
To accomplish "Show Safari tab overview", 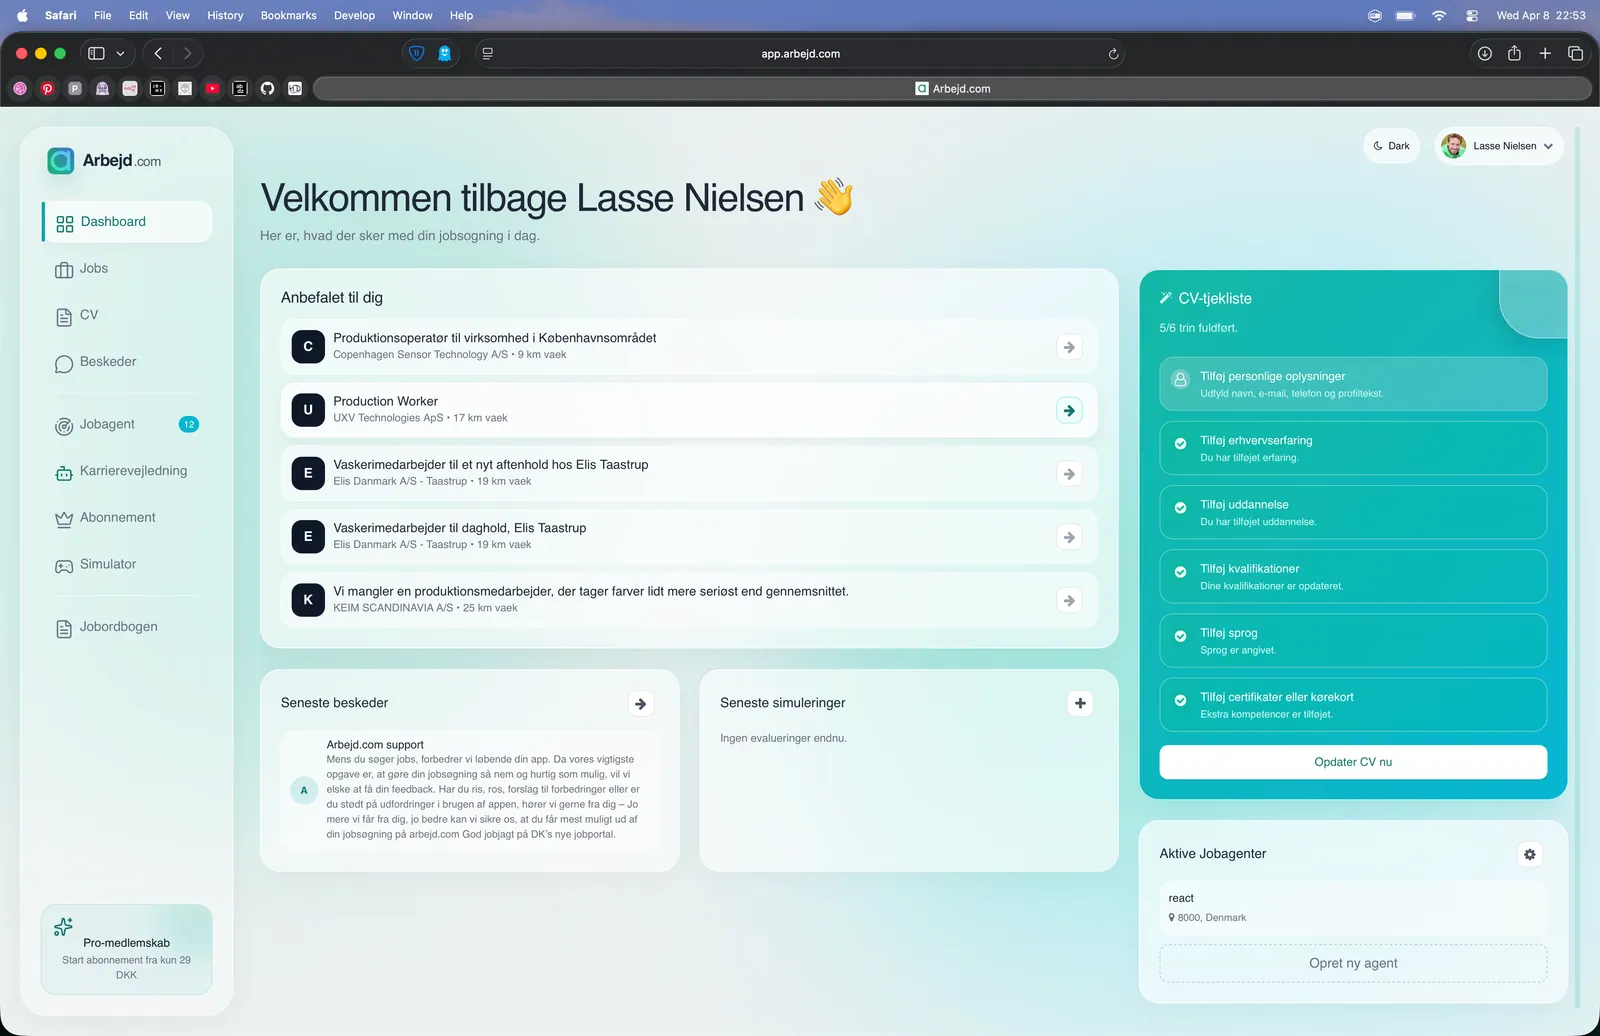I will tap(1575, 54).
